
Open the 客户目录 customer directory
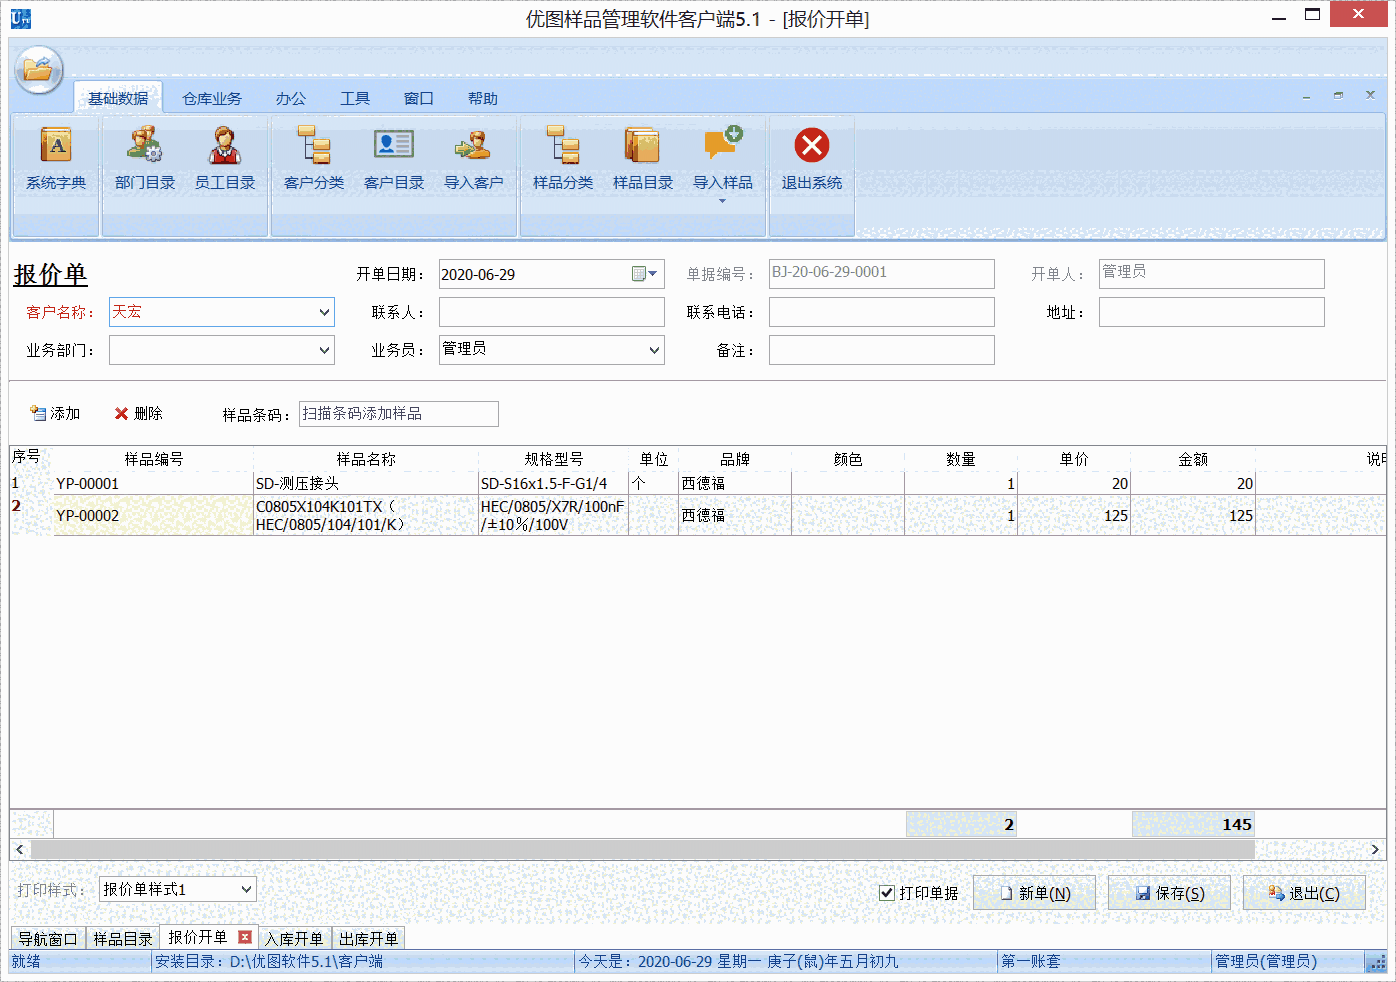coord(393,160)
